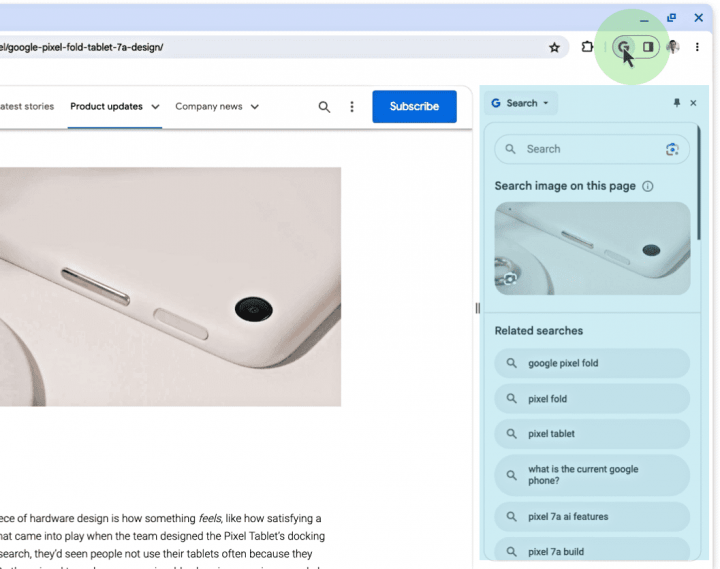Search the 'pixel 7a ai features' suggestion
The width and height of the screenshot is (720, 569).
point(592,517)
